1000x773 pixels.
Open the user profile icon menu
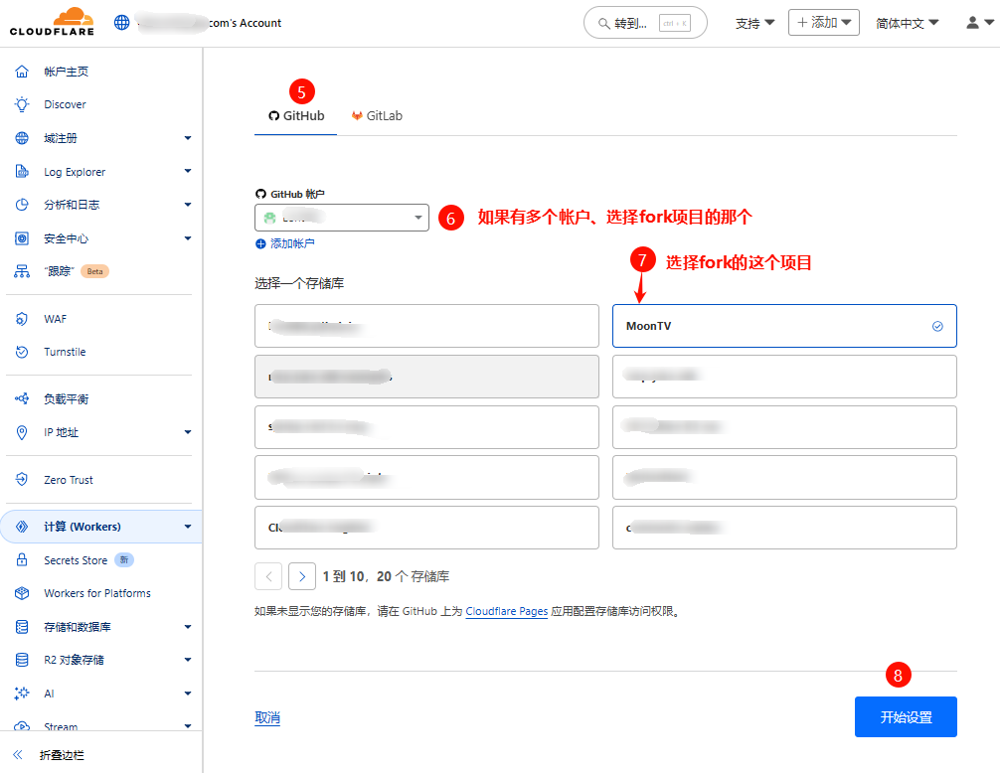pyautogui.click(x=979, y=23)
